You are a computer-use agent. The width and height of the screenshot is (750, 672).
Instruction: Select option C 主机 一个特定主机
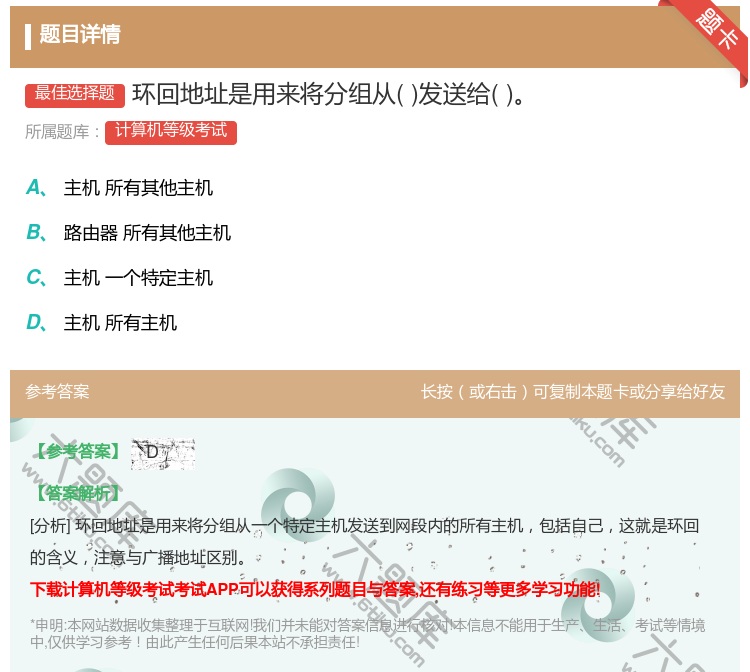point(138,278)
